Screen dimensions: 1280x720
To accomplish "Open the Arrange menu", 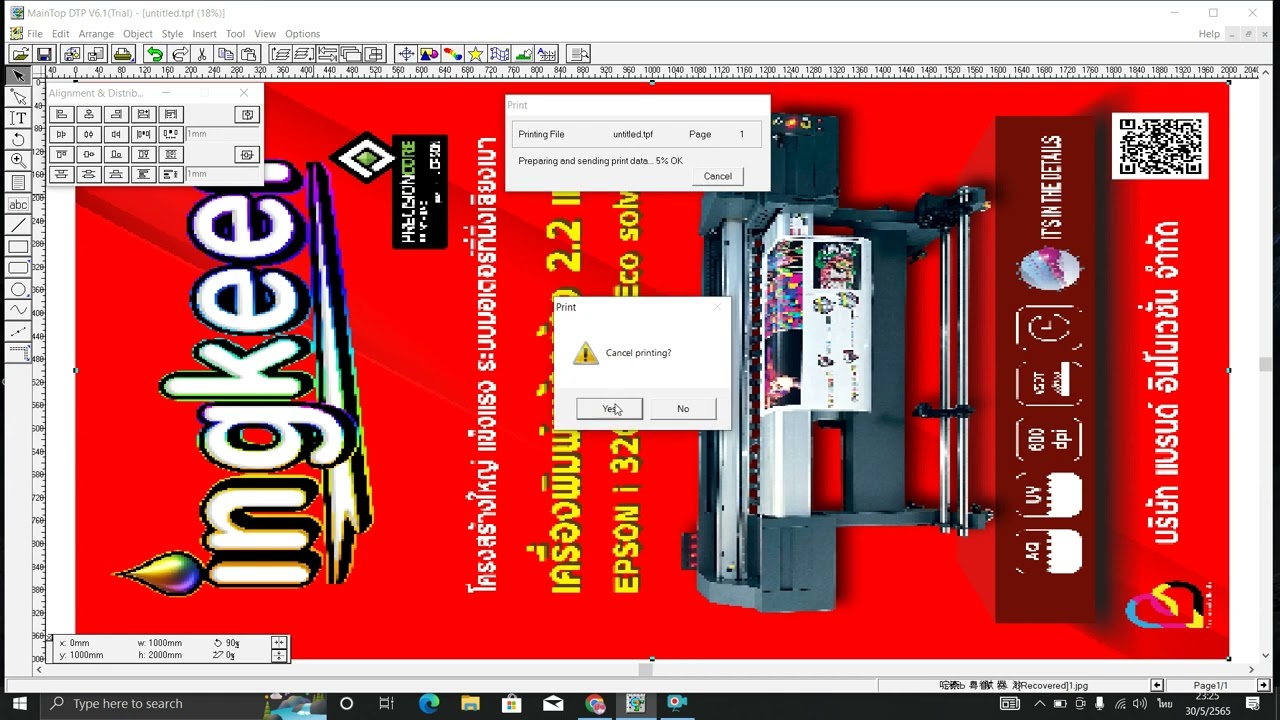I will (96, 34).
